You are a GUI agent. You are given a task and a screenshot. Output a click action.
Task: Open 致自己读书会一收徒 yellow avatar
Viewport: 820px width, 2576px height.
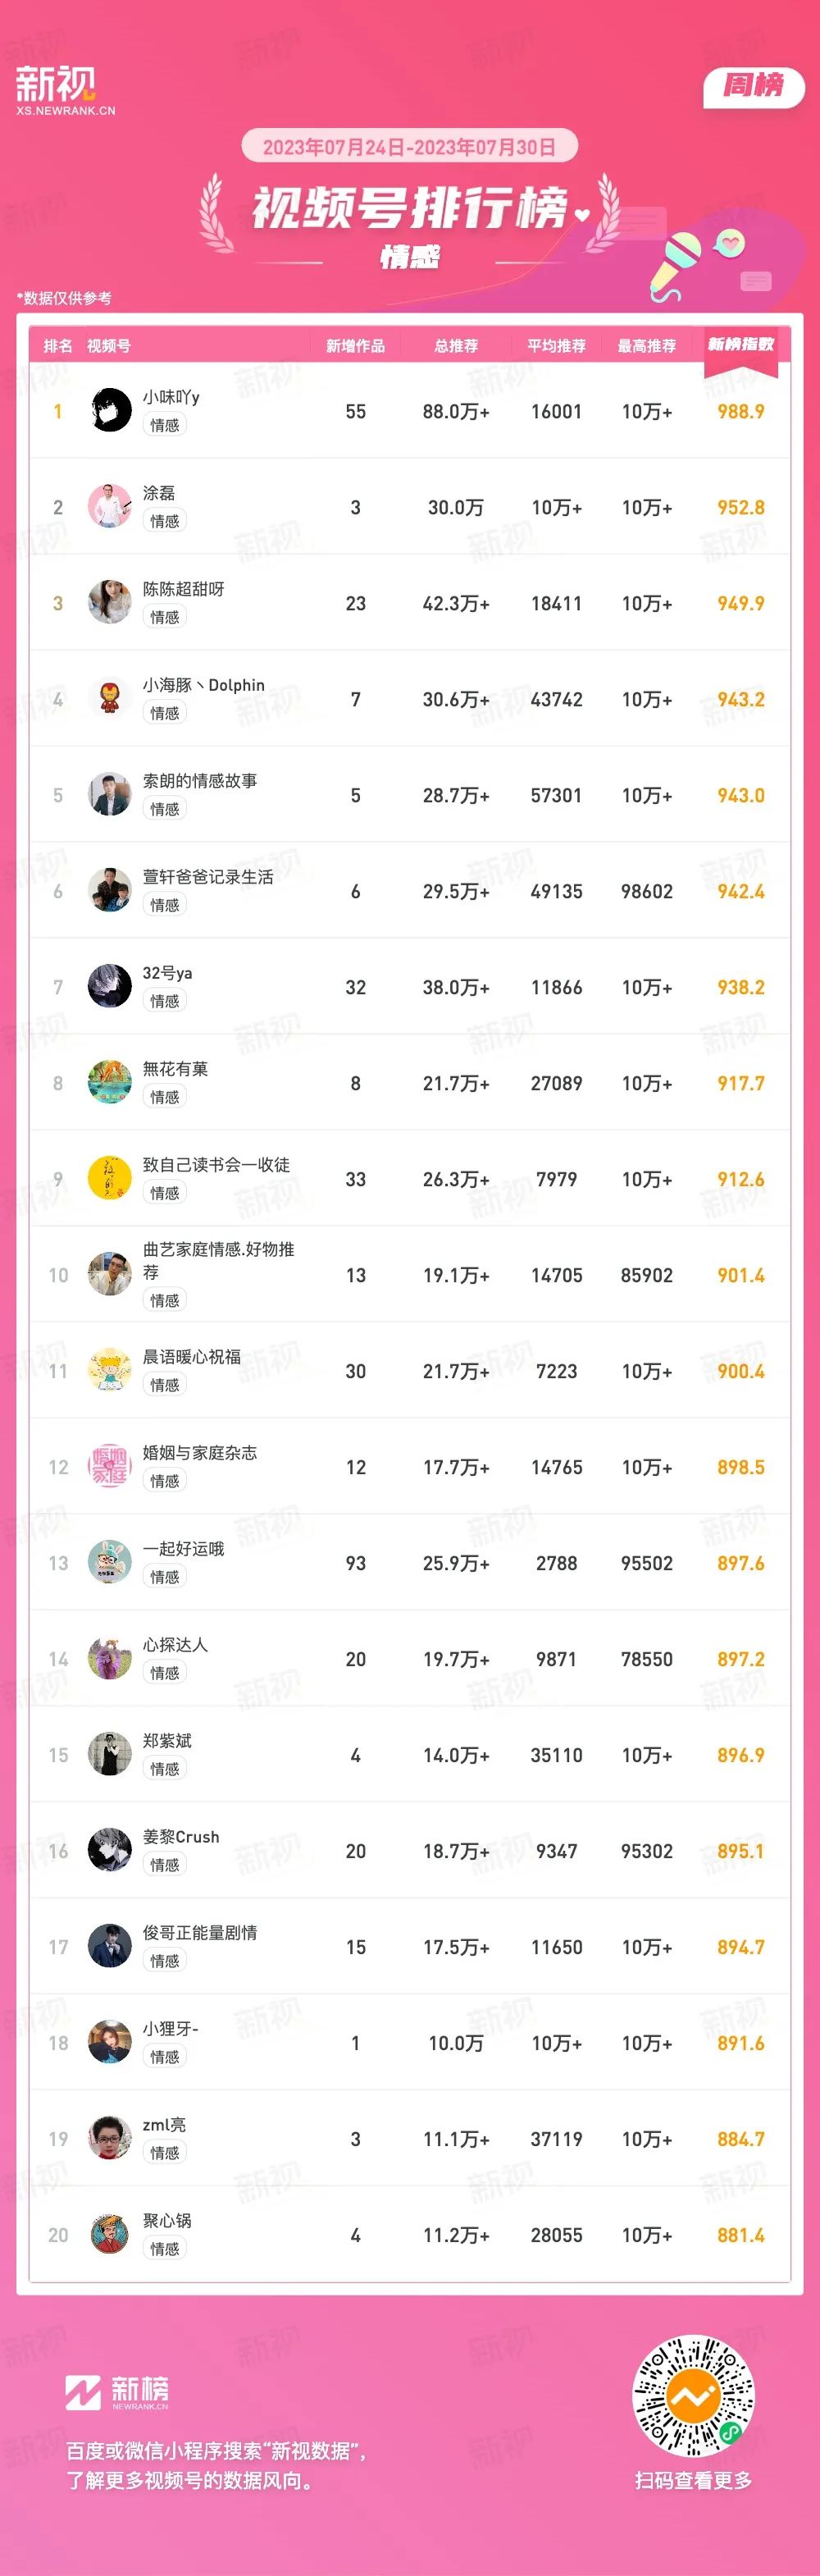[110, 1178]
